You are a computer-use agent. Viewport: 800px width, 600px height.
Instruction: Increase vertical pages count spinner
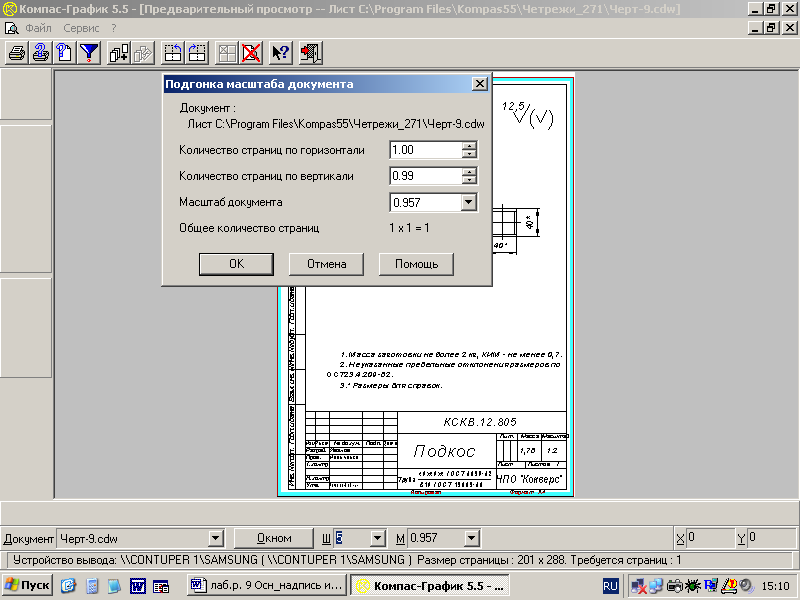tap(469, 172)
